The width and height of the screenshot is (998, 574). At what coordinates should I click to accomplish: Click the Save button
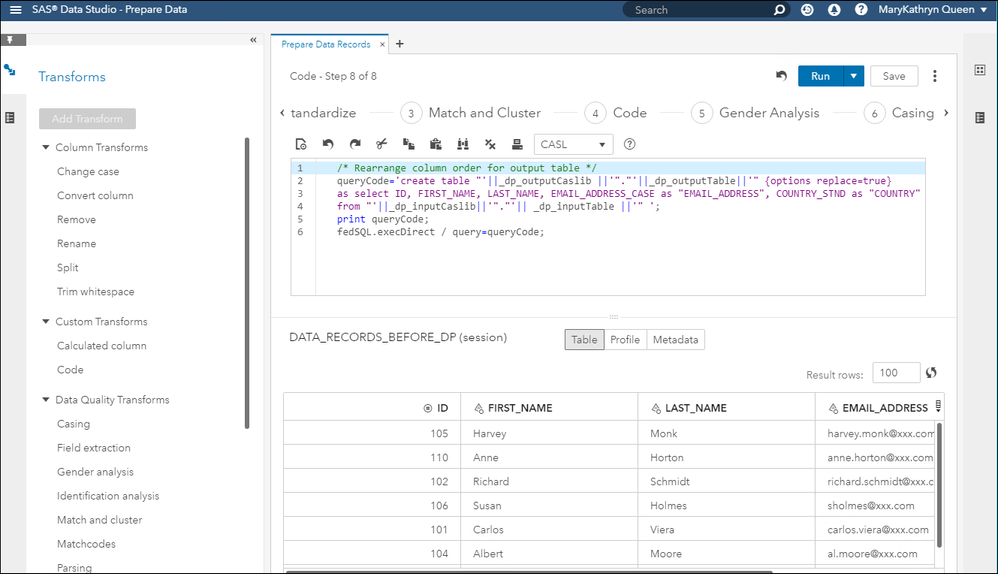click(x=894, y=76)
